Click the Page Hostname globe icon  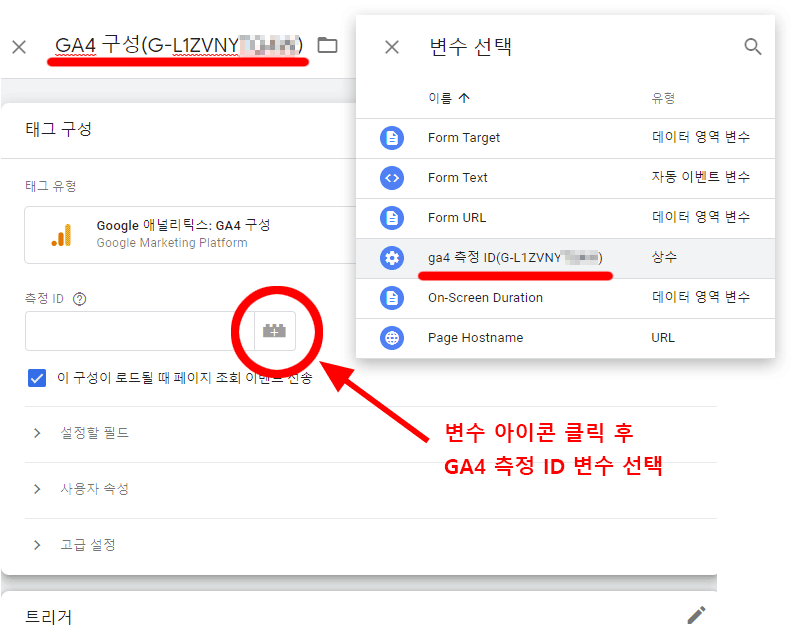point(392,338)
